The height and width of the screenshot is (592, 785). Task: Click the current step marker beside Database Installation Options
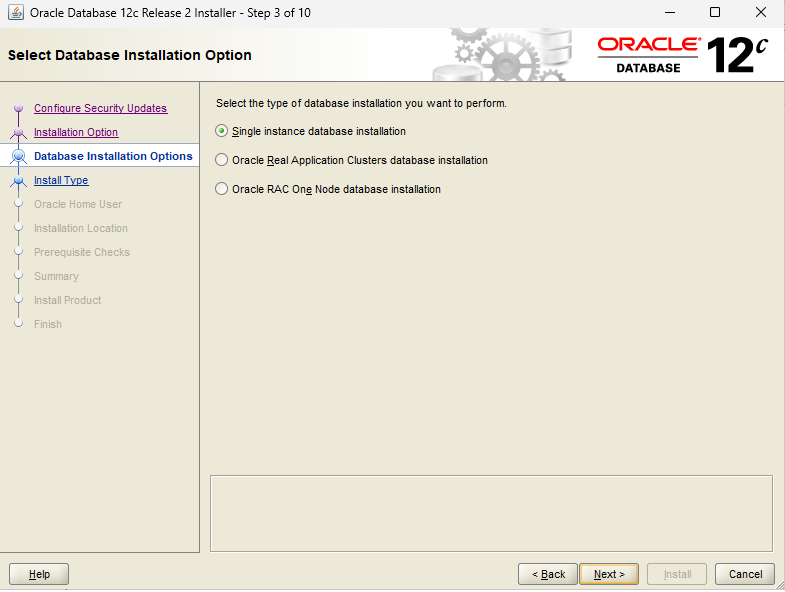point(19,156)
